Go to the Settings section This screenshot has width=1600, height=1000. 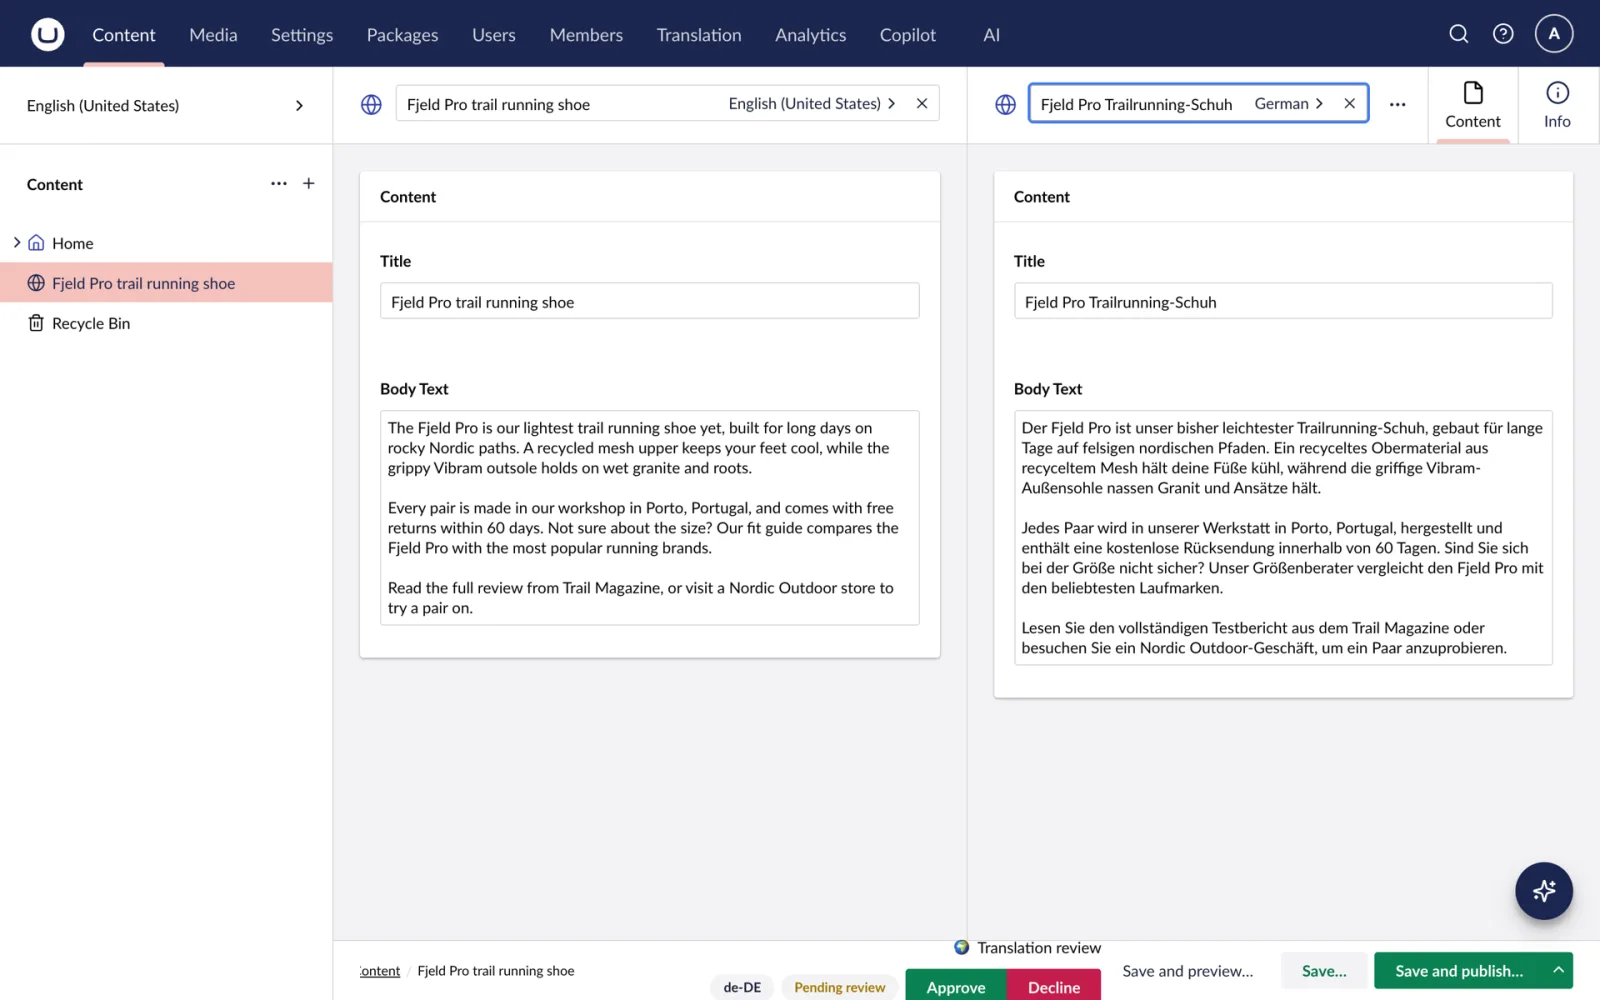tap(302, 35)
